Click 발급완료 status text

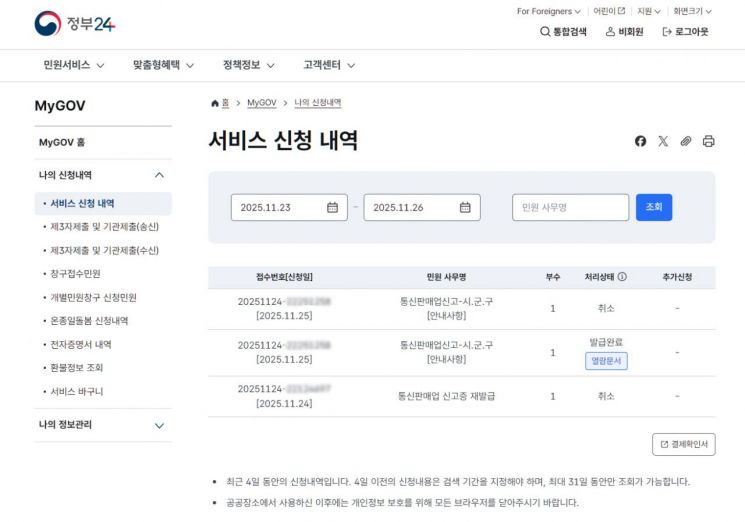point(606,342)
